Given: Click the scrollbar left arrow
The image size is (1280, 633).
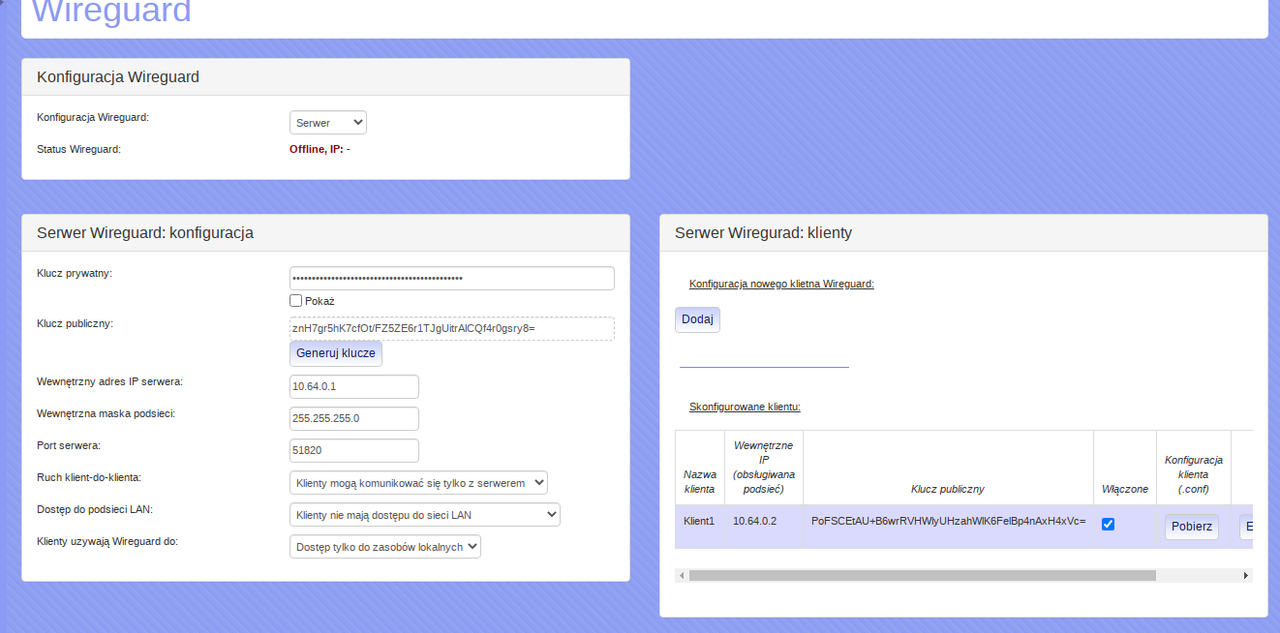Looking at the screenshot, I should [x=681, y=575].
